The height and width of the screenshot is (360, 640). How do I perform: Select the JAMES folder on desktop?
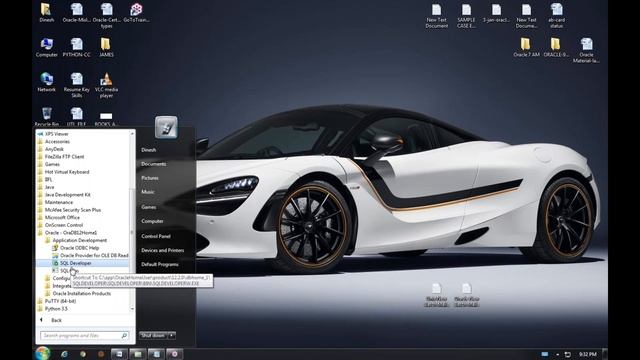point(106,47)
